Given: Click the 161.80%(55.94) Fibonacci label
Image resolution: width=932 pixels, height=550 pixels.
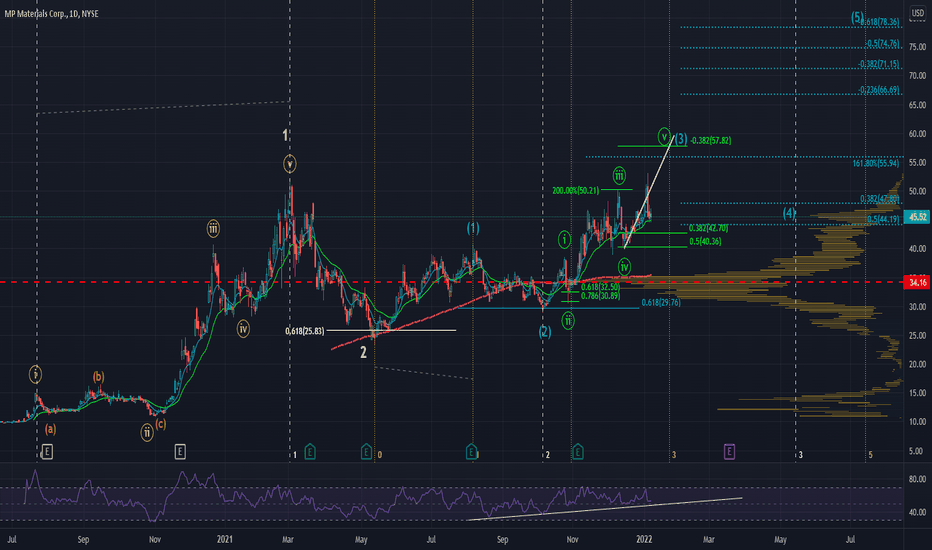Looking at the screenshot, I should click(x=876, y=163).
